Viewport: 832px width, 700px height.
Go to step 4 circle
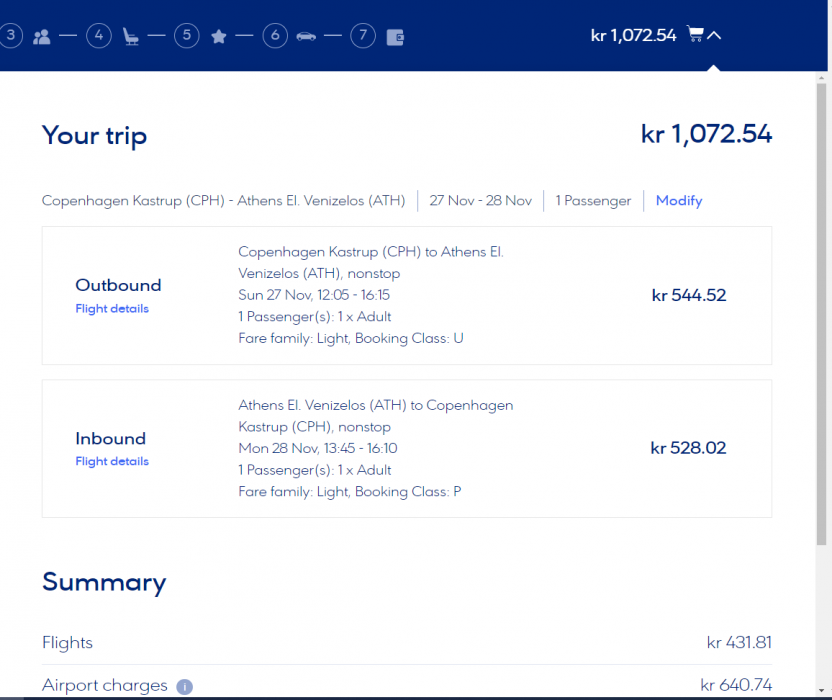pyautogui.click(x=98, y=37)
